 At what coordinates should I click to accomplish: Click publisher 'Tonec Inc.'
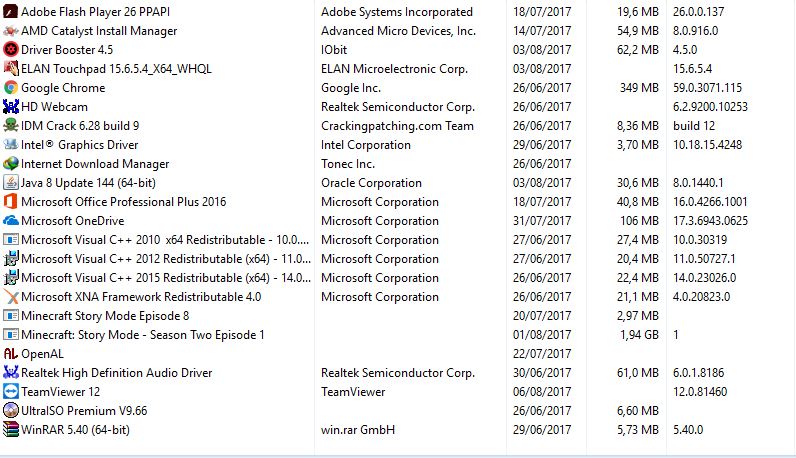tap(348, 164)
